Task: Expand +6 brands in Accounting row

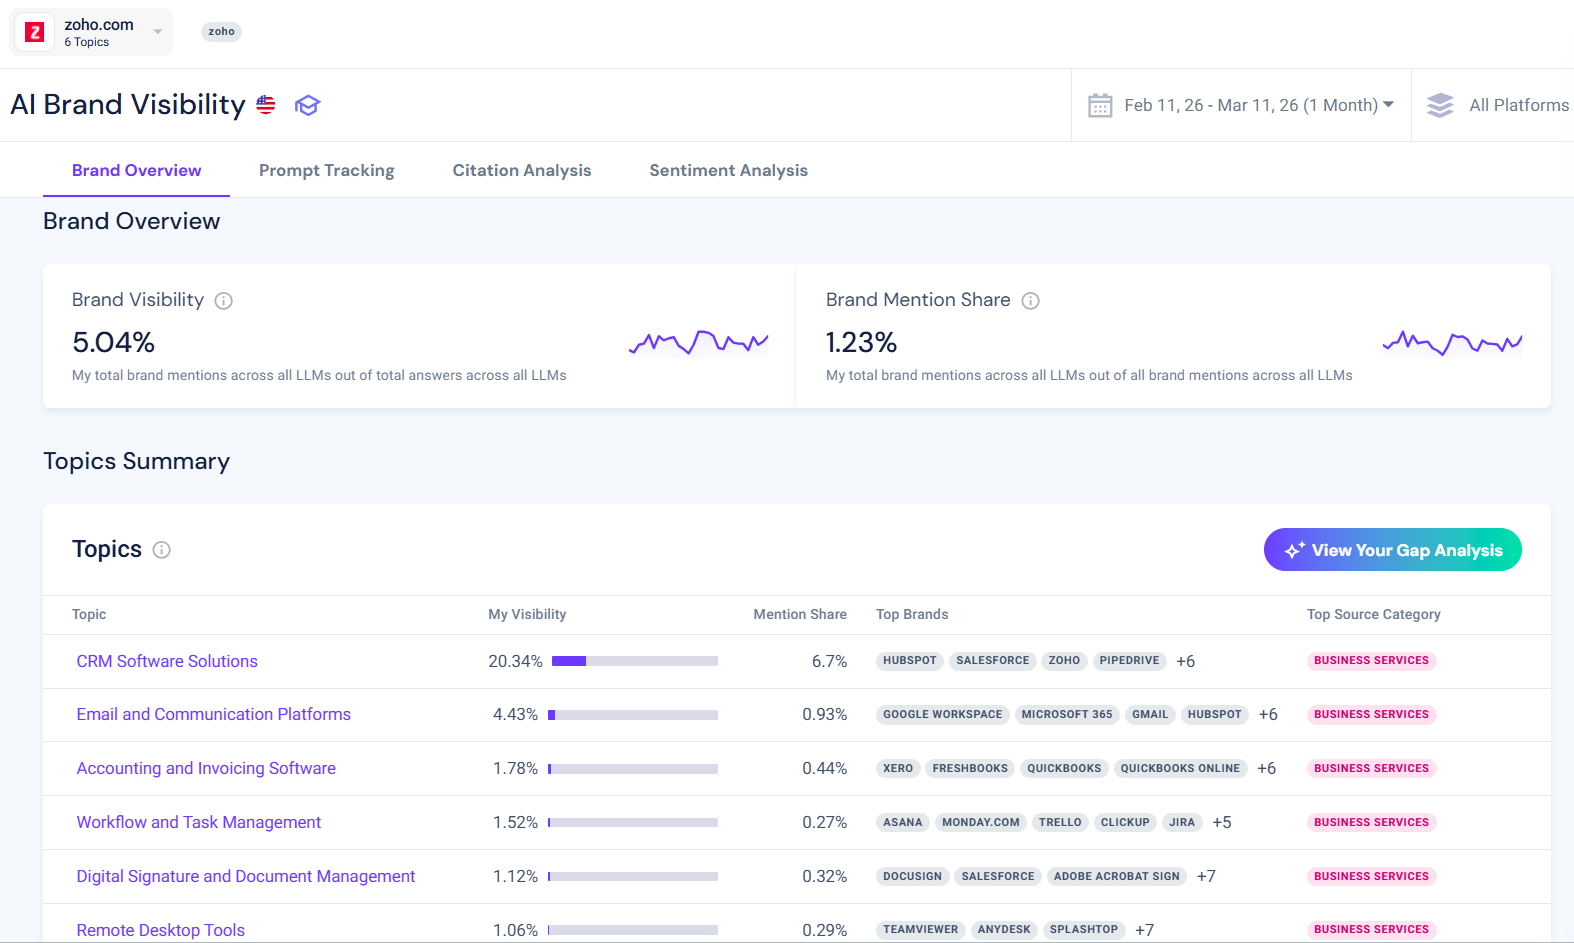Action: 1266,768
